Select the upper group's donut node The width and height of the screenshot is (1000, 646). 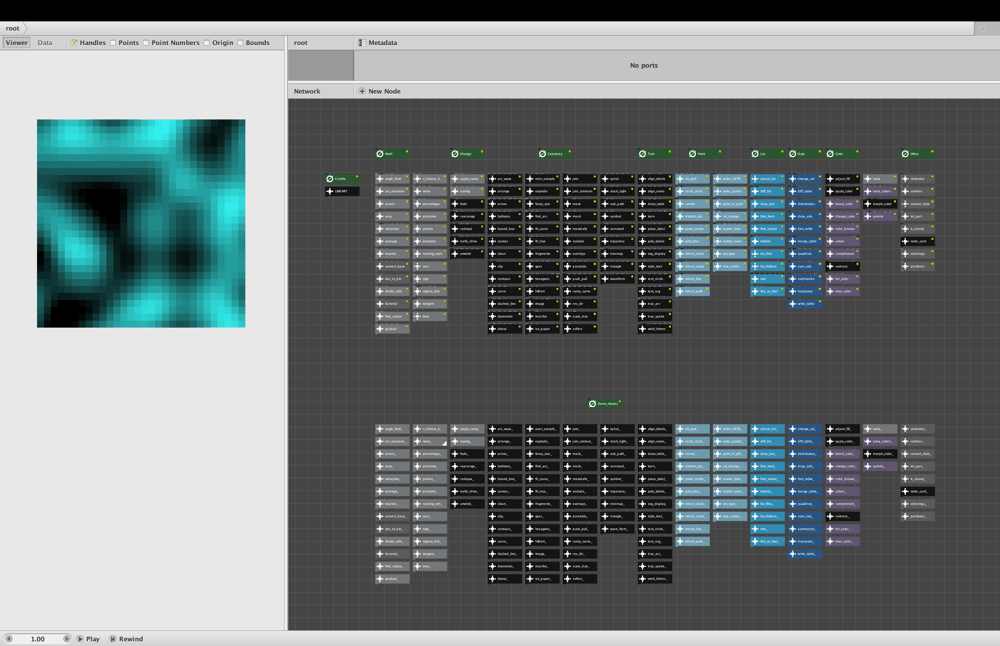click(505, 328)
